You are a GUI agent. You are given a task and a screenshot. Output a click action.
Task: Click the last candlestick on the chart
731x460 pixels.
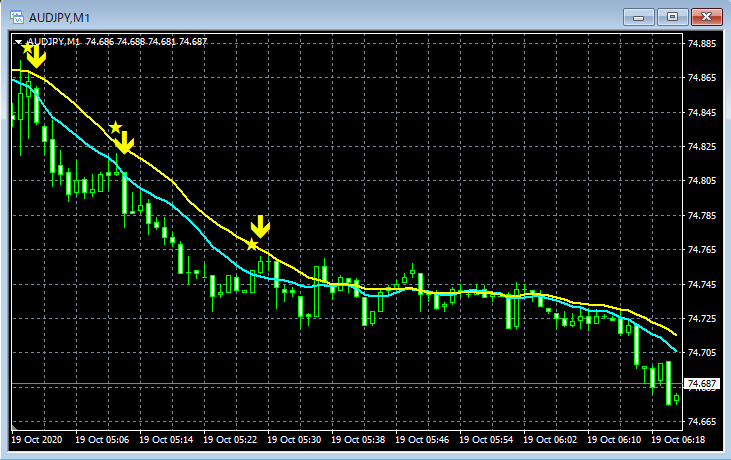click(x=676, y=398)
